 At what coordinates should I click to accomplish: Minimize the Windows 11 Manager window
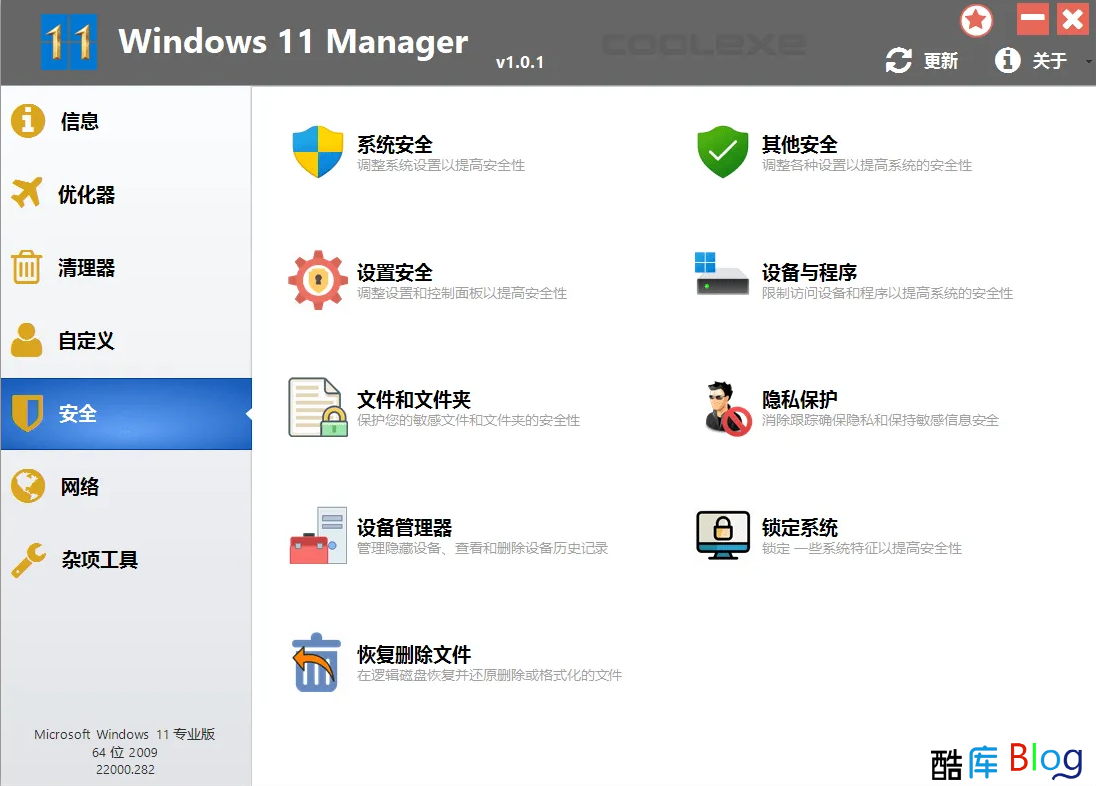1033,19
